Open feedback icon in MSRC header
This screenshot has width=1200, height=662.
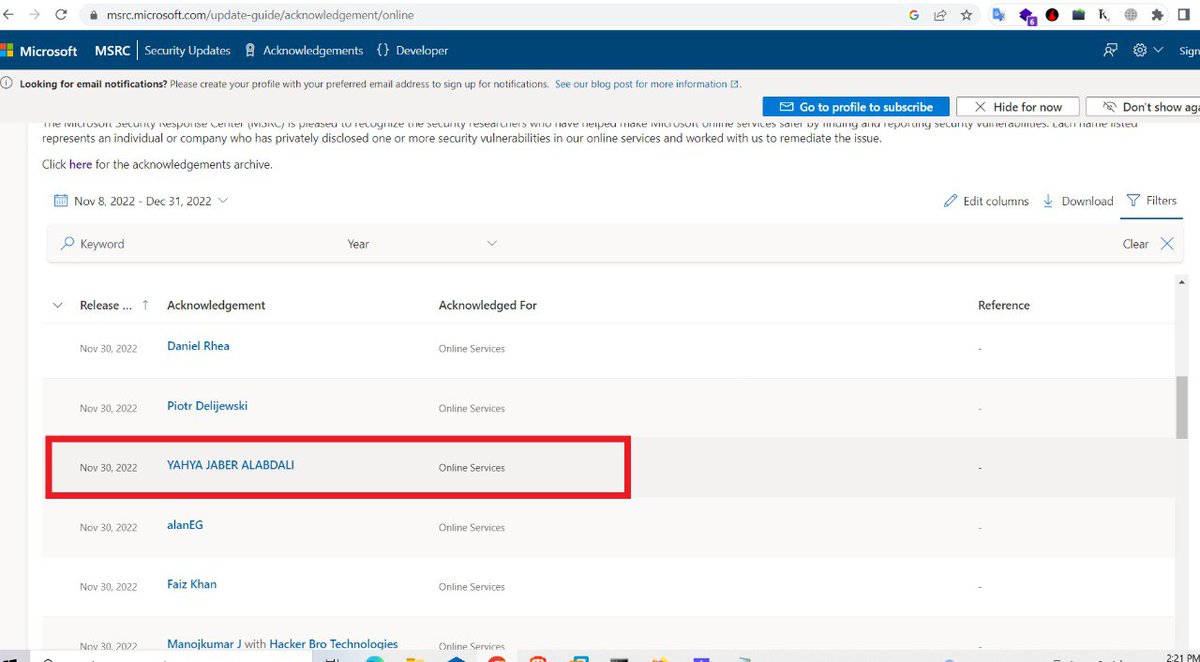pyautogui.click(x=1110, y=50)
